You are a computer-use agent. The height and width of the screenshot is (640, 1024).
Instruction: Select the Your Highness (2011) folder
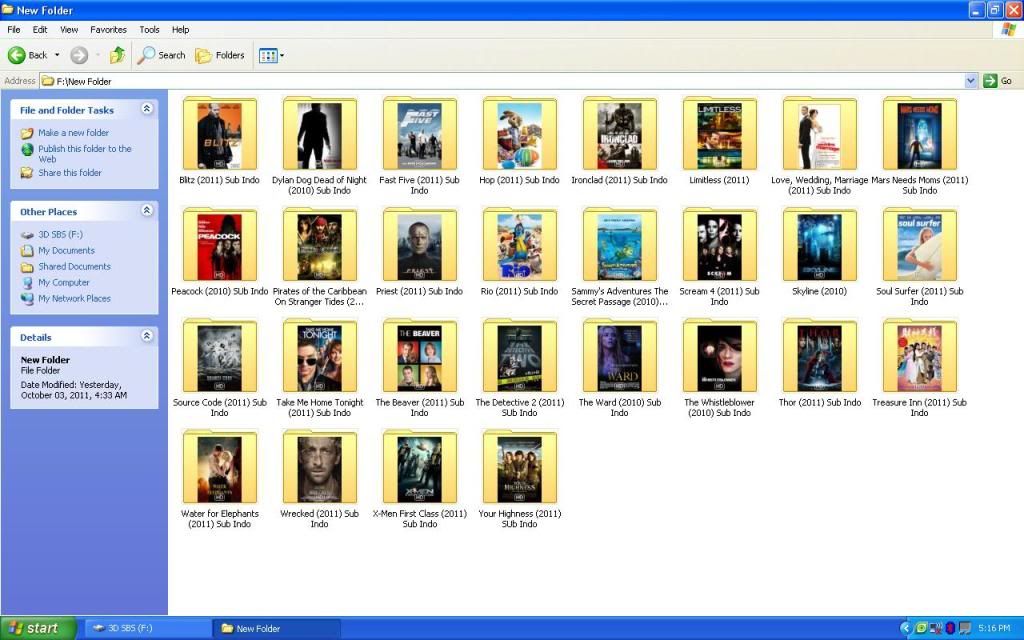519,479
